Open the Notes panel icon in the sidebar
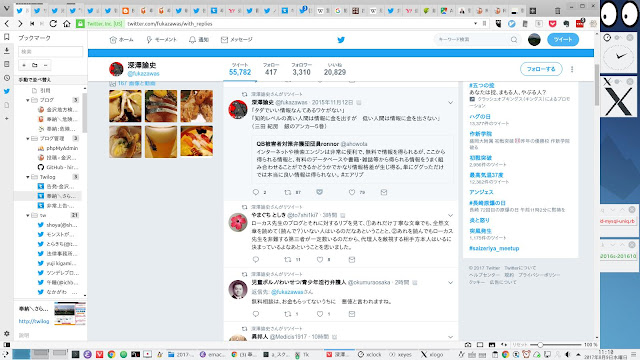 pos(7,64)
